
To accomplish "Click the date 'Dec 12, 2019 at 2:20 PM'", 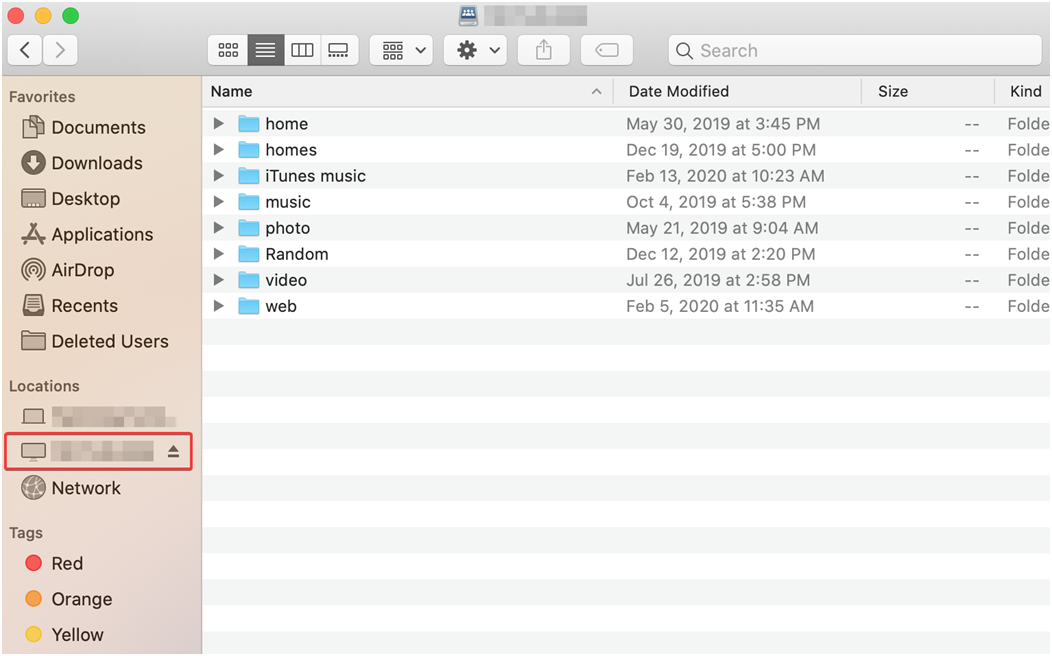I will click(x=721, y=254).
